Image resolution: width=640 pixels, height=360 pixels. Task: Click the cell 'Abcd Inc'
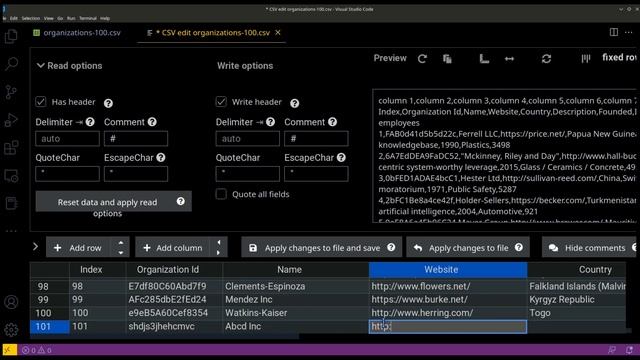click(x=296, y=327)
